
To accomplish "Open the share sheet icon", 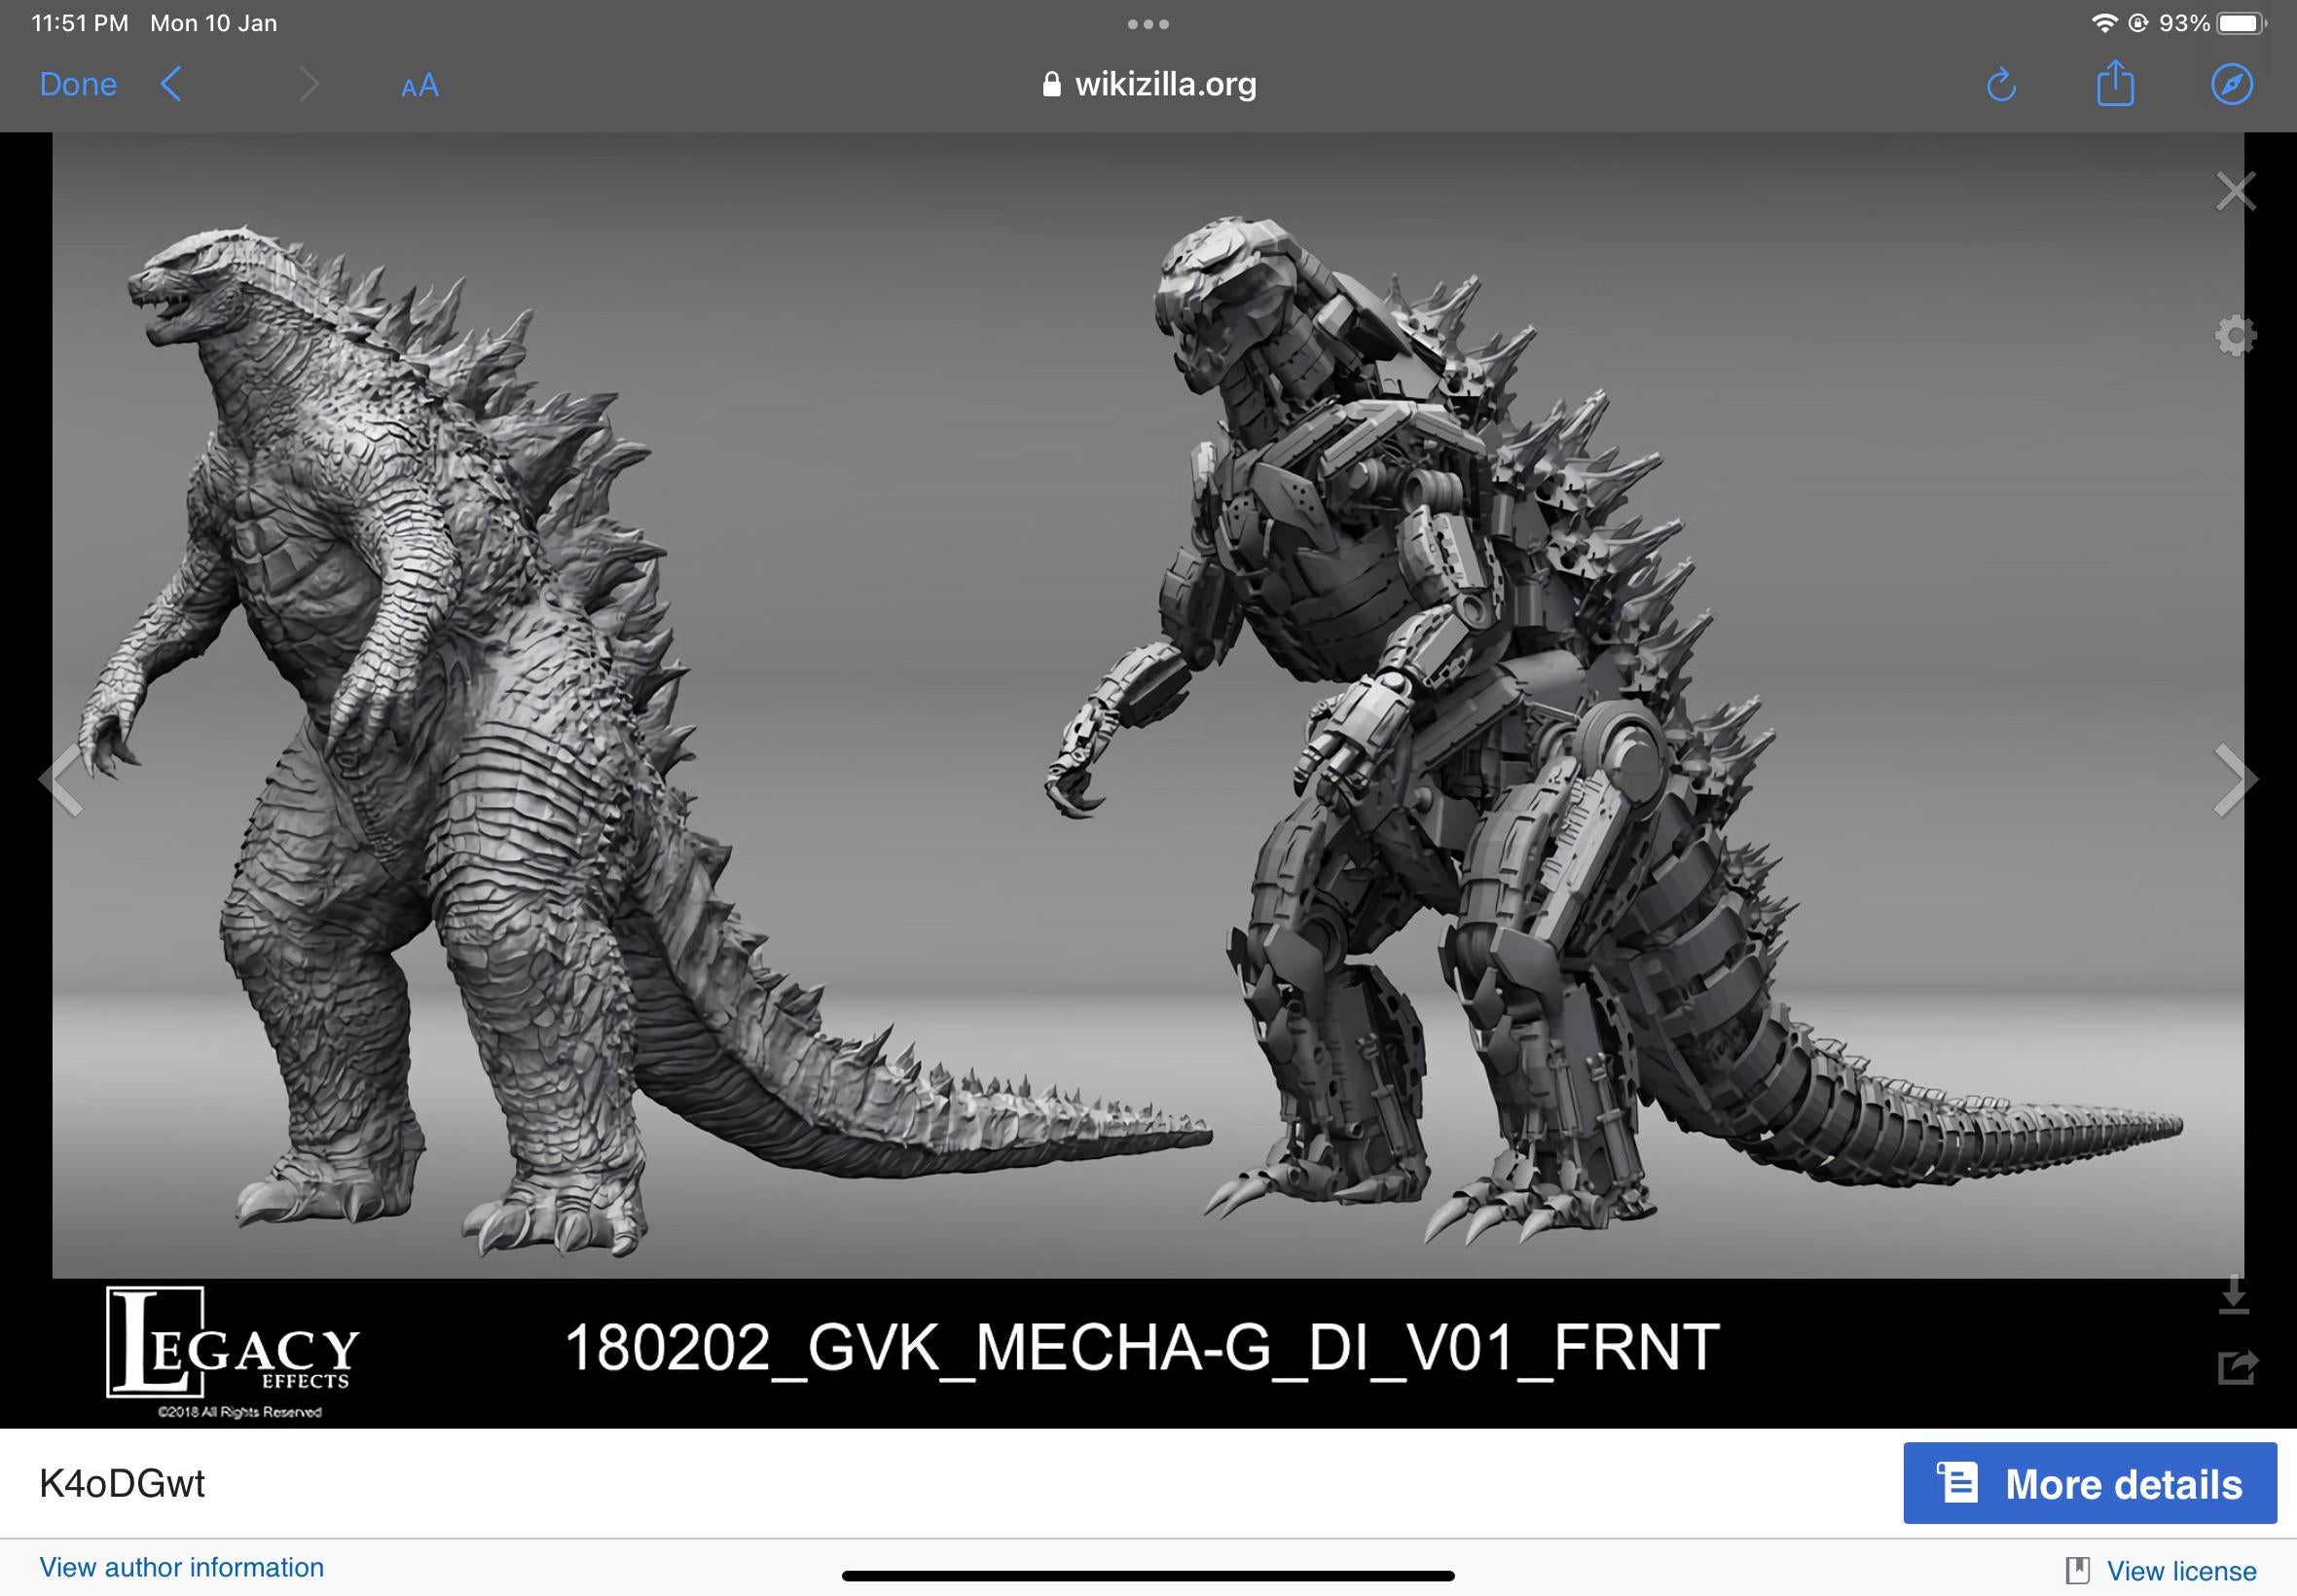I will (x=2115, y=83).
